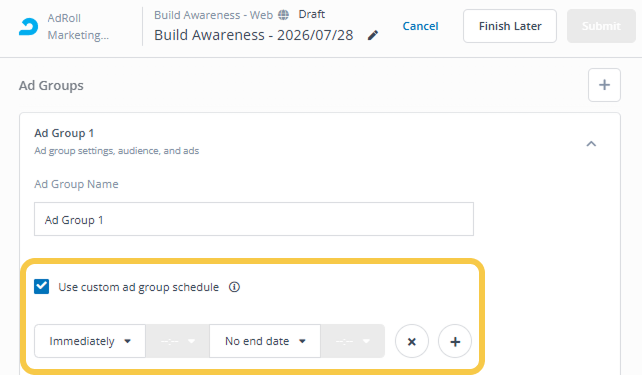Open the schedule info tooltip icon
642x375 pixels.
point(234,287)
